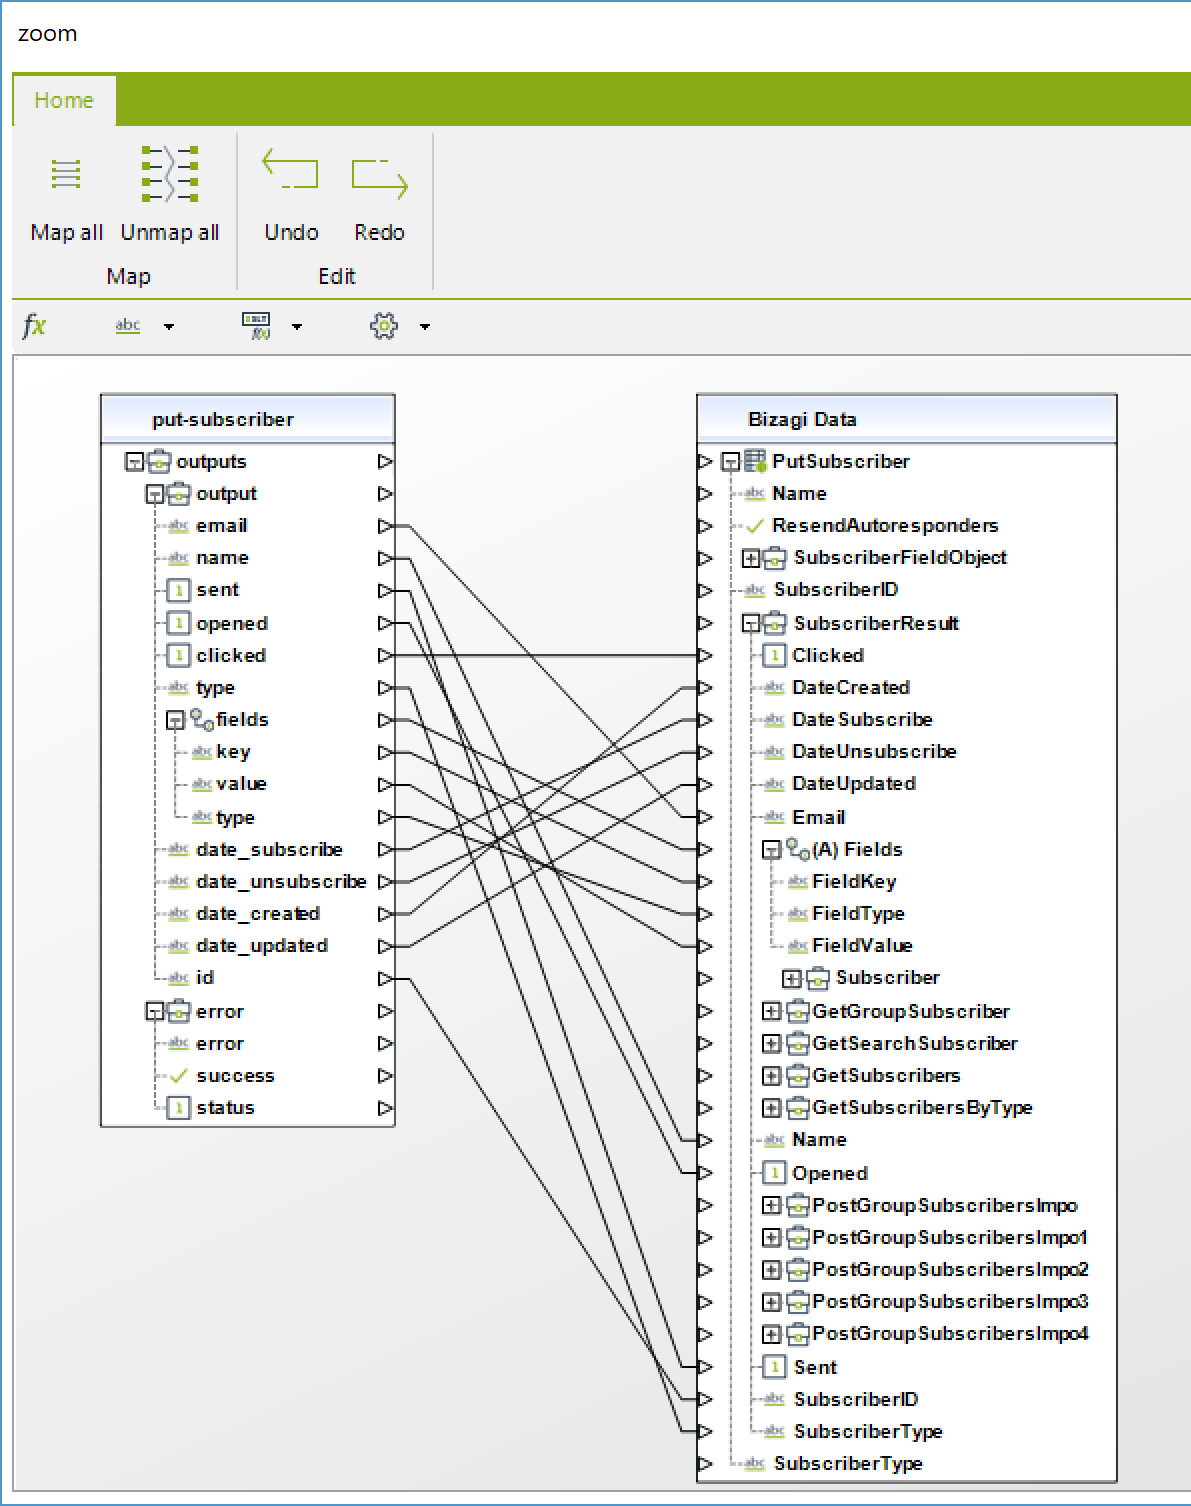This screenshot has height=1506, width=1191.
Task: Click the Unmap all icon
Action: [x=170, y=174]
